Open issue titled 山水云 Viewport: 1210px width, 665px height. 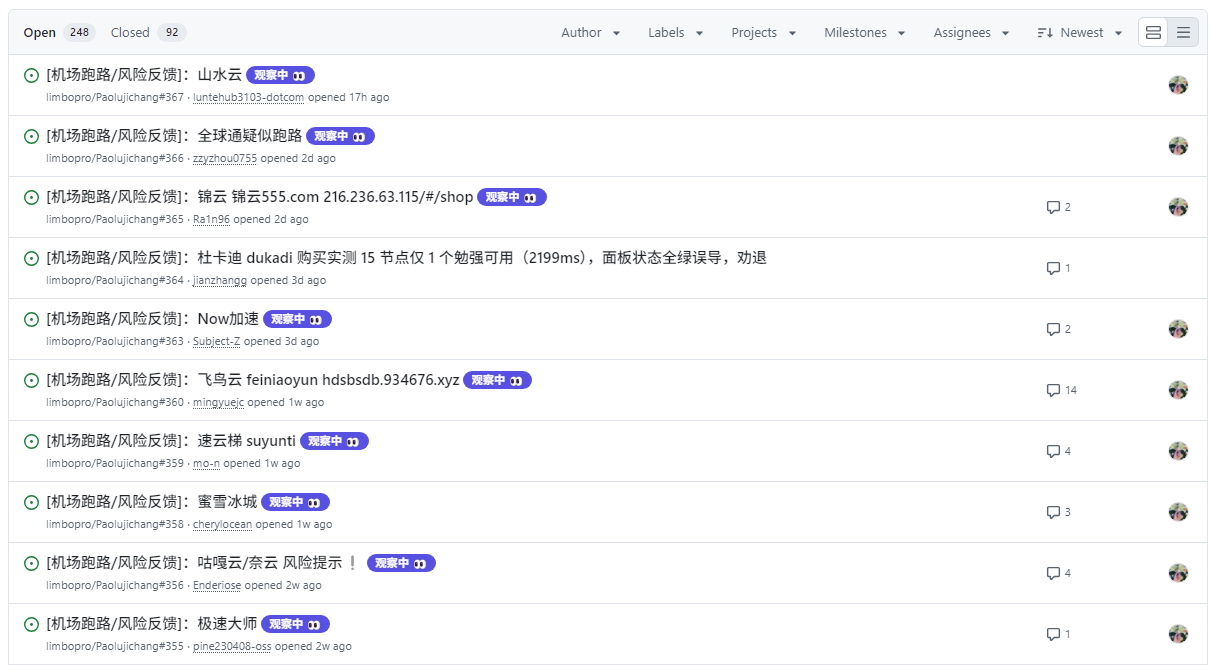click(x=144, y=75)
